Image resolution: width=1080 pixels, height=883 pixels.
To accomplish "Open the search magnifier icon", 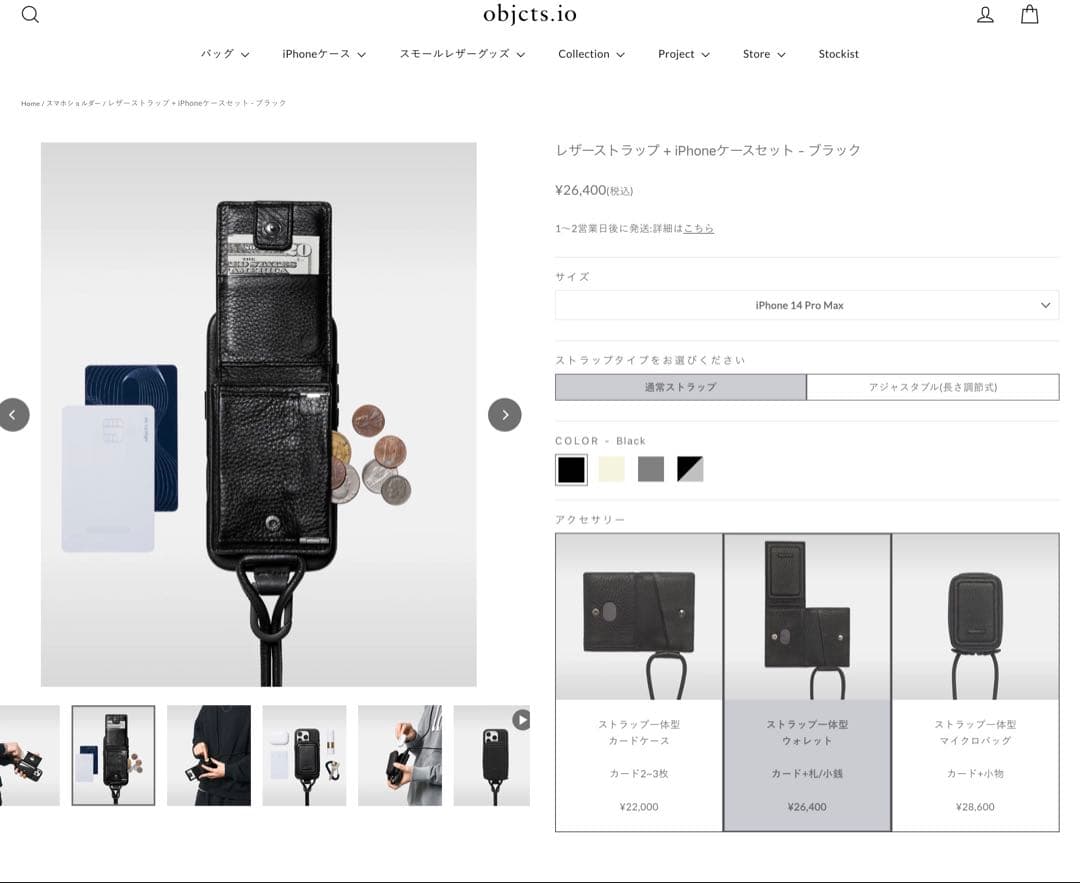I will (30, 15).
